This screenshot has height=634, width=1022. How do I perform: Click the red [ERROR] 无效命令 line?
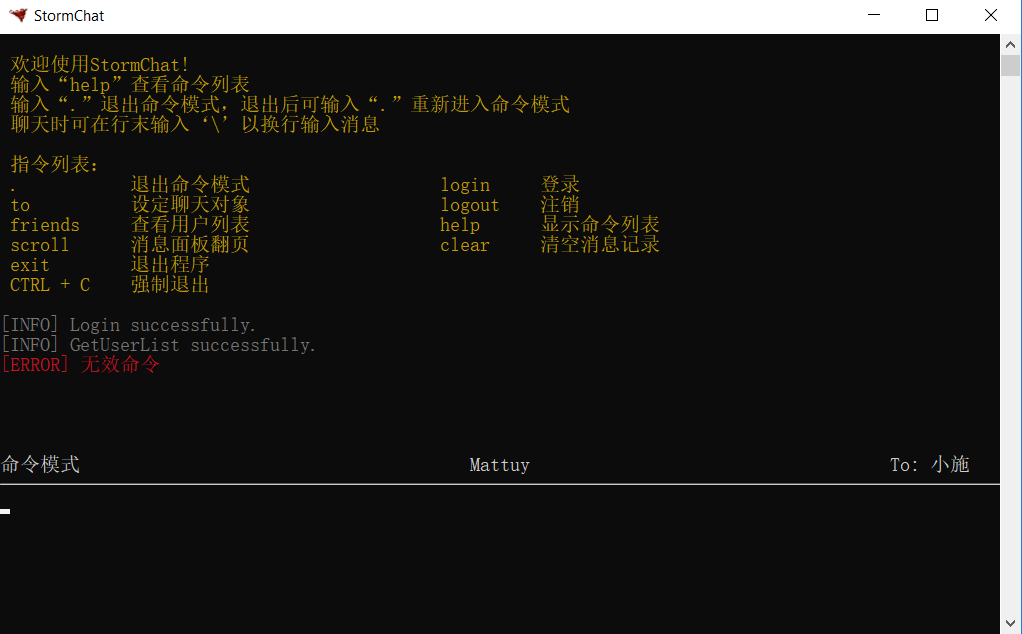81,365
